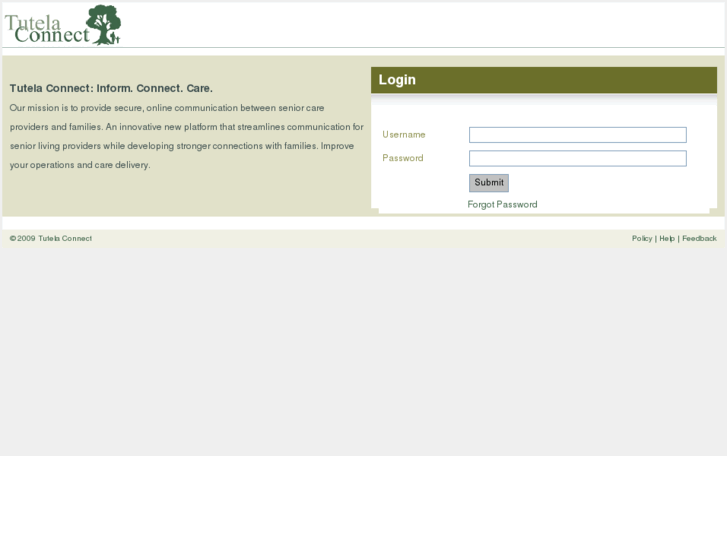This screenshot has width=727, height=545.
Task: Click the 'Our mission is to provide' paragraph
Action: pyautogui.click(x=186, y=136)
